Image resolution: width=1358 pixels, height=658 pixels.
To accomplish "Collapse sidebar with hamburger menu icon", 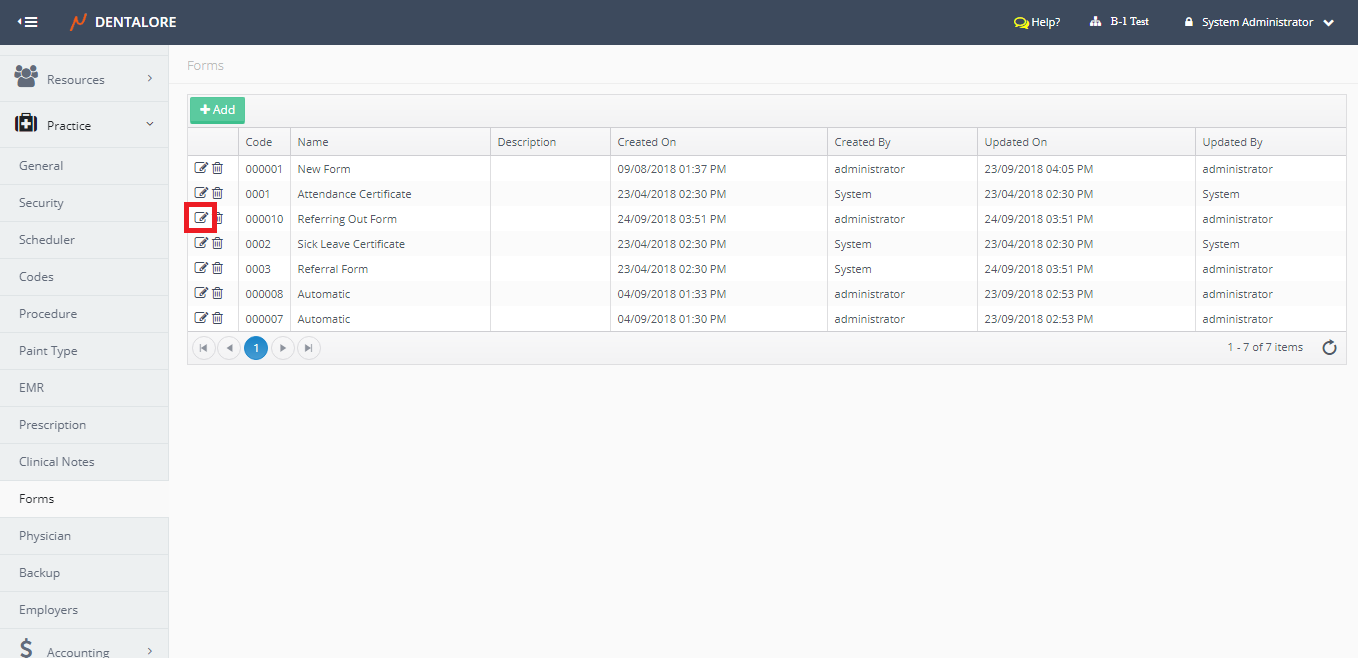I will point(28,22).
